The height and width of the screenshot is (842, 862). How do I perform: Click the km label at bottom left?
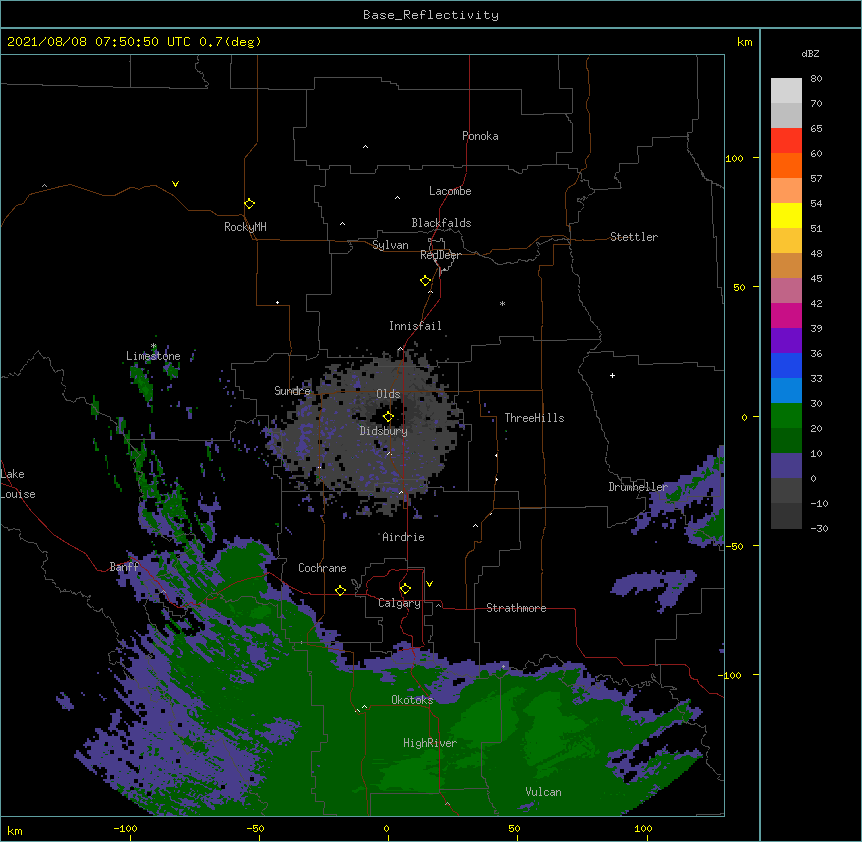(15, 830)
